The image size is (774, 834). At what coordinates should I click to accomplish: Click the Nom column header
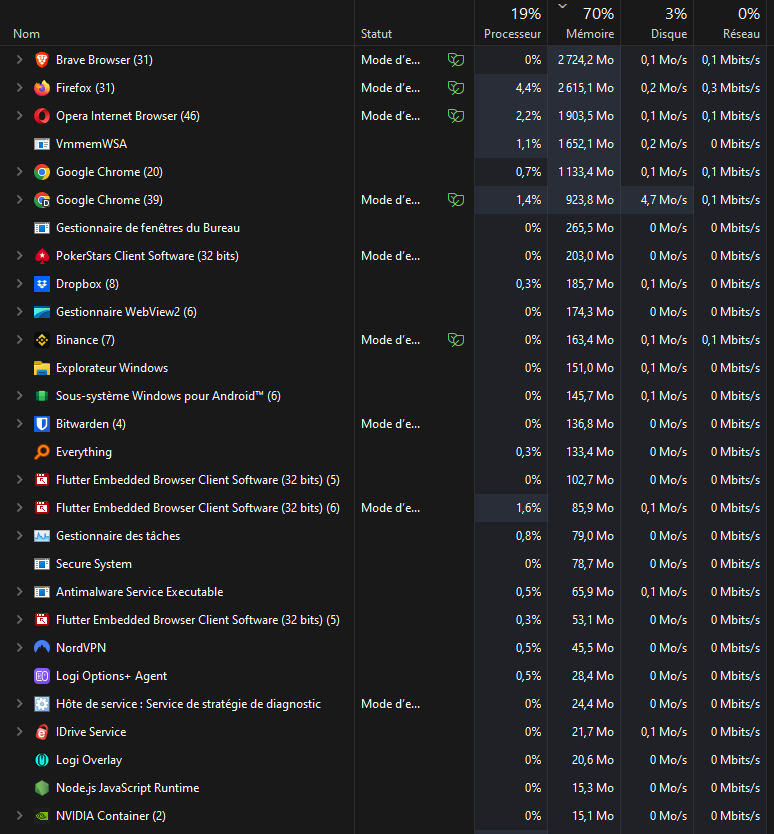[177, 22]
